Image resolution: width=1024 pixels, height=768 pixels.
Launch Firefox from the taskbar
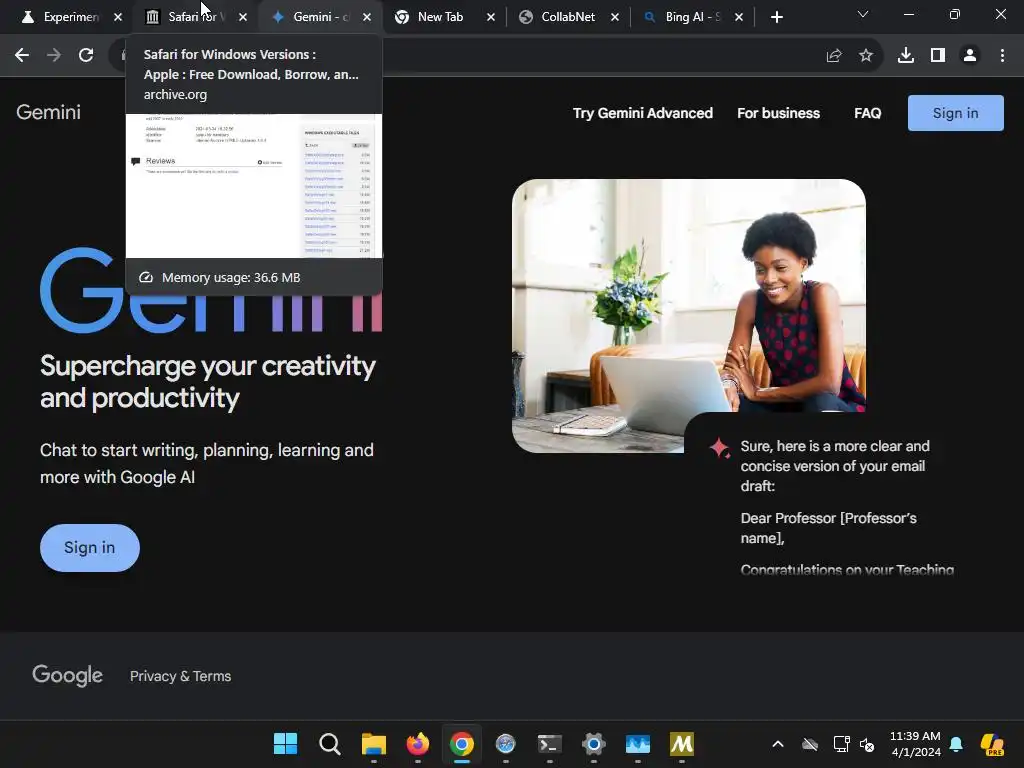[x=418, y=744]
